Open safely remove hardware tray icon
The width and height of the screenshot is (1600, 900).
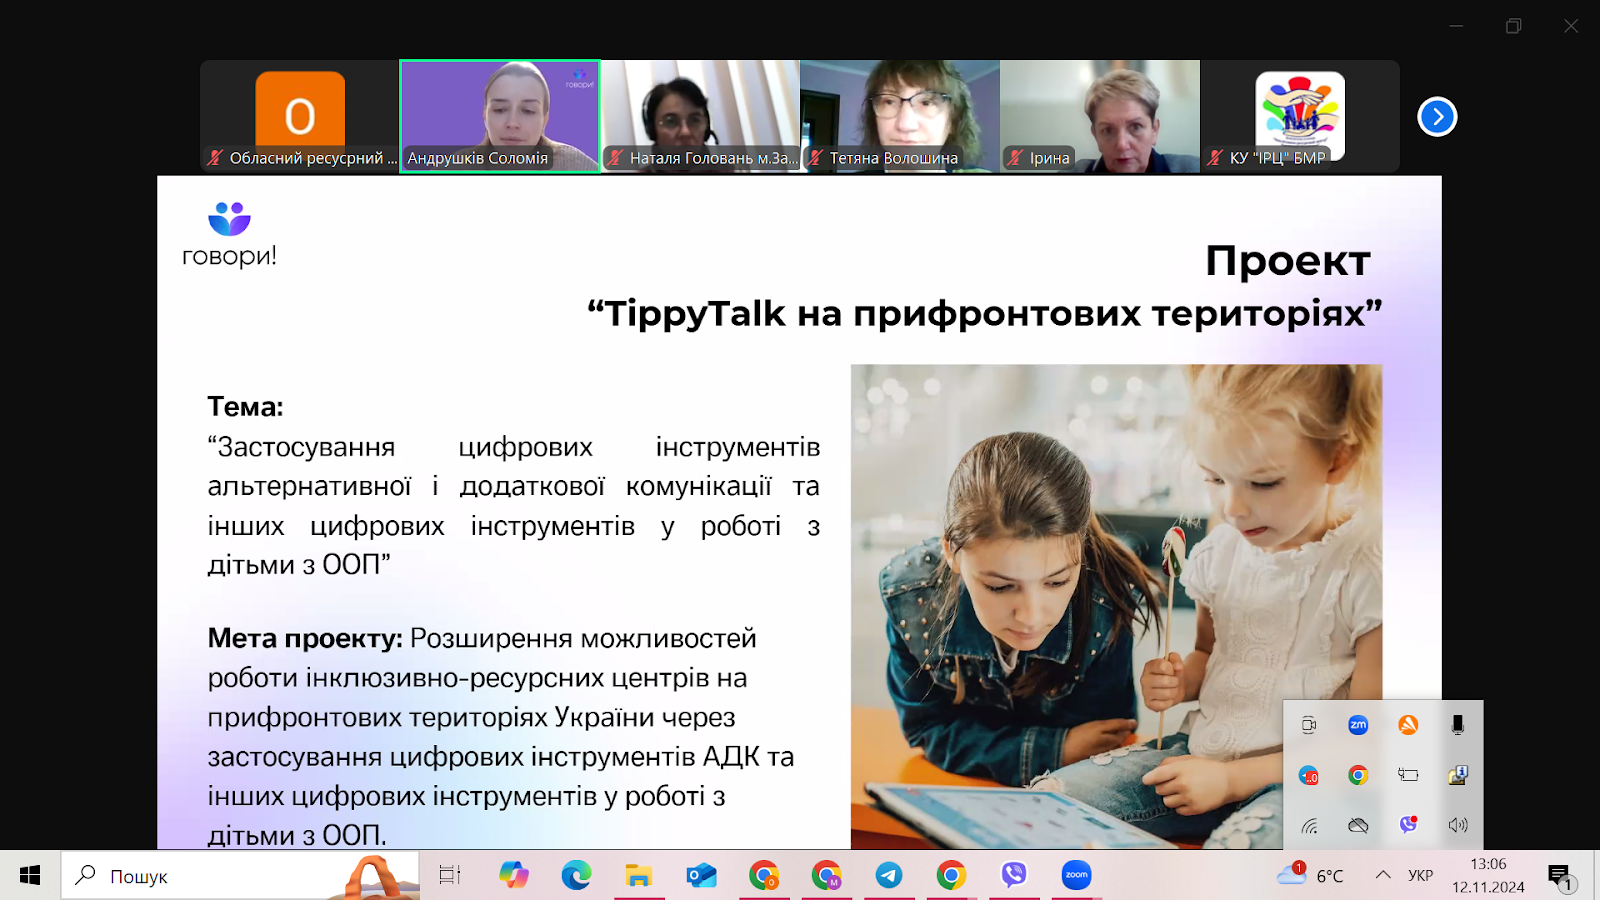[x=1458, y=775]
